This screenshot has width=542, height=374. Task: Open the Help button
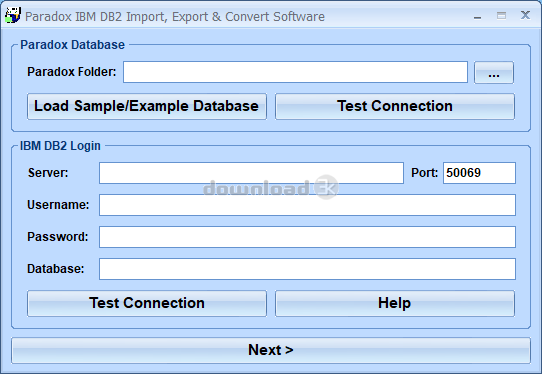pos(395,303)
